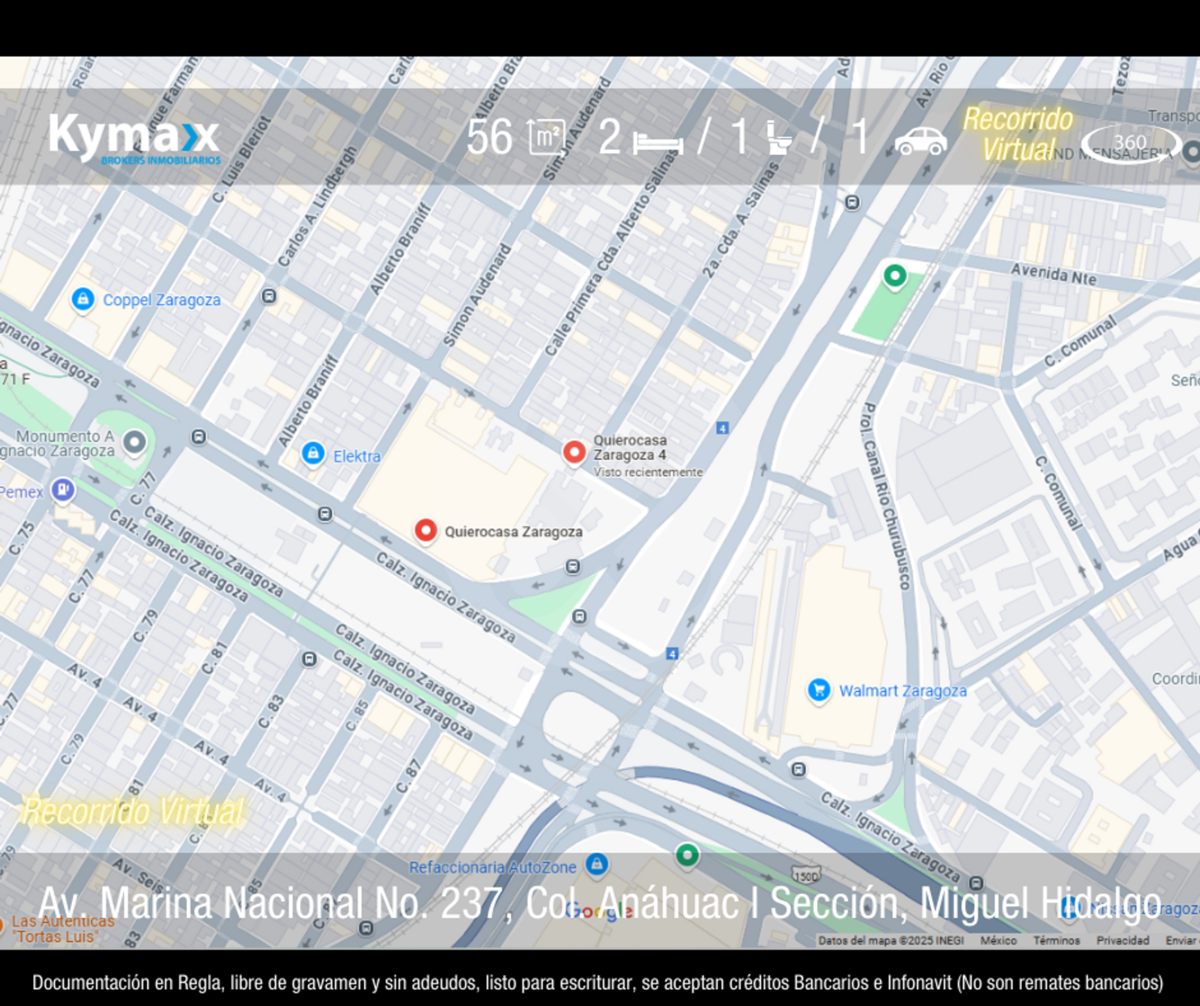Click the bathroom toilet icon

click(780, 137)
